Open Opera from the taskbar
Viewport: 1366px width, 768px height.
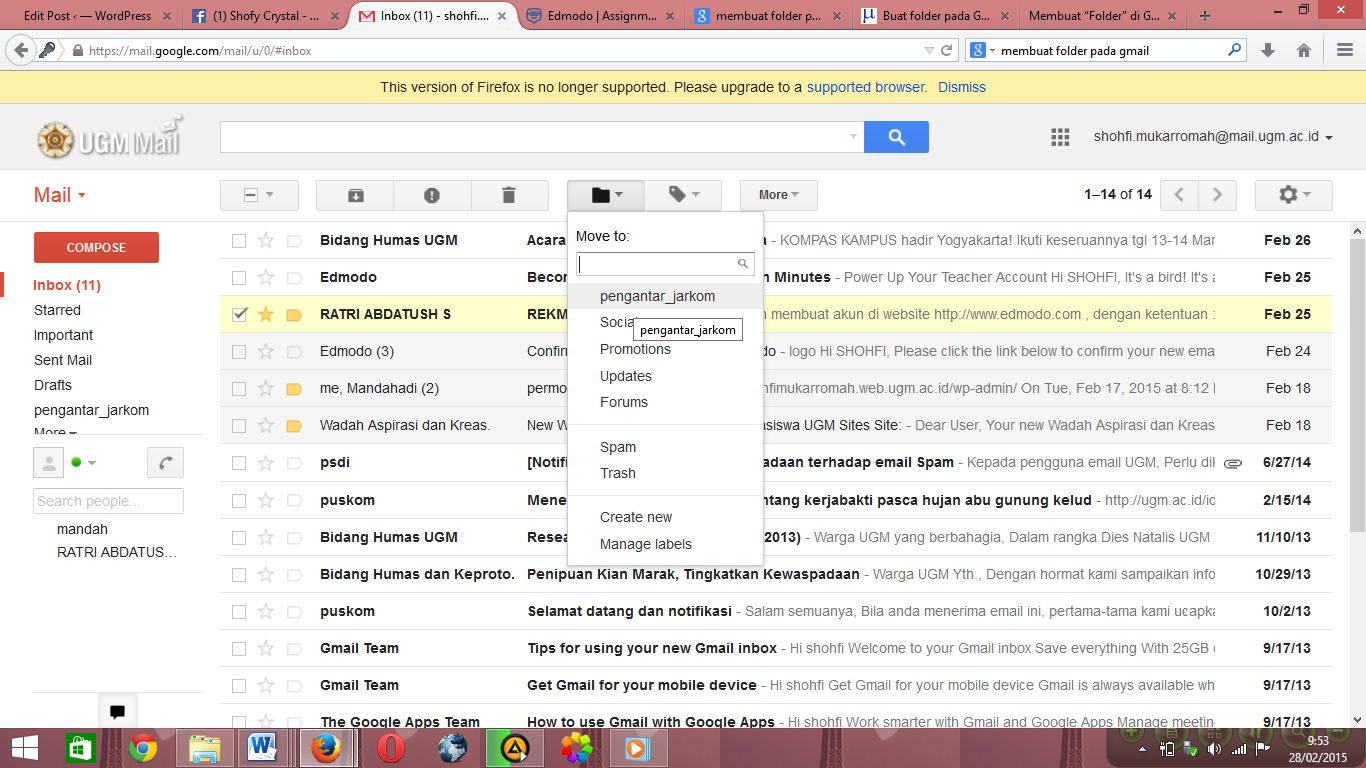click(391, 748)
